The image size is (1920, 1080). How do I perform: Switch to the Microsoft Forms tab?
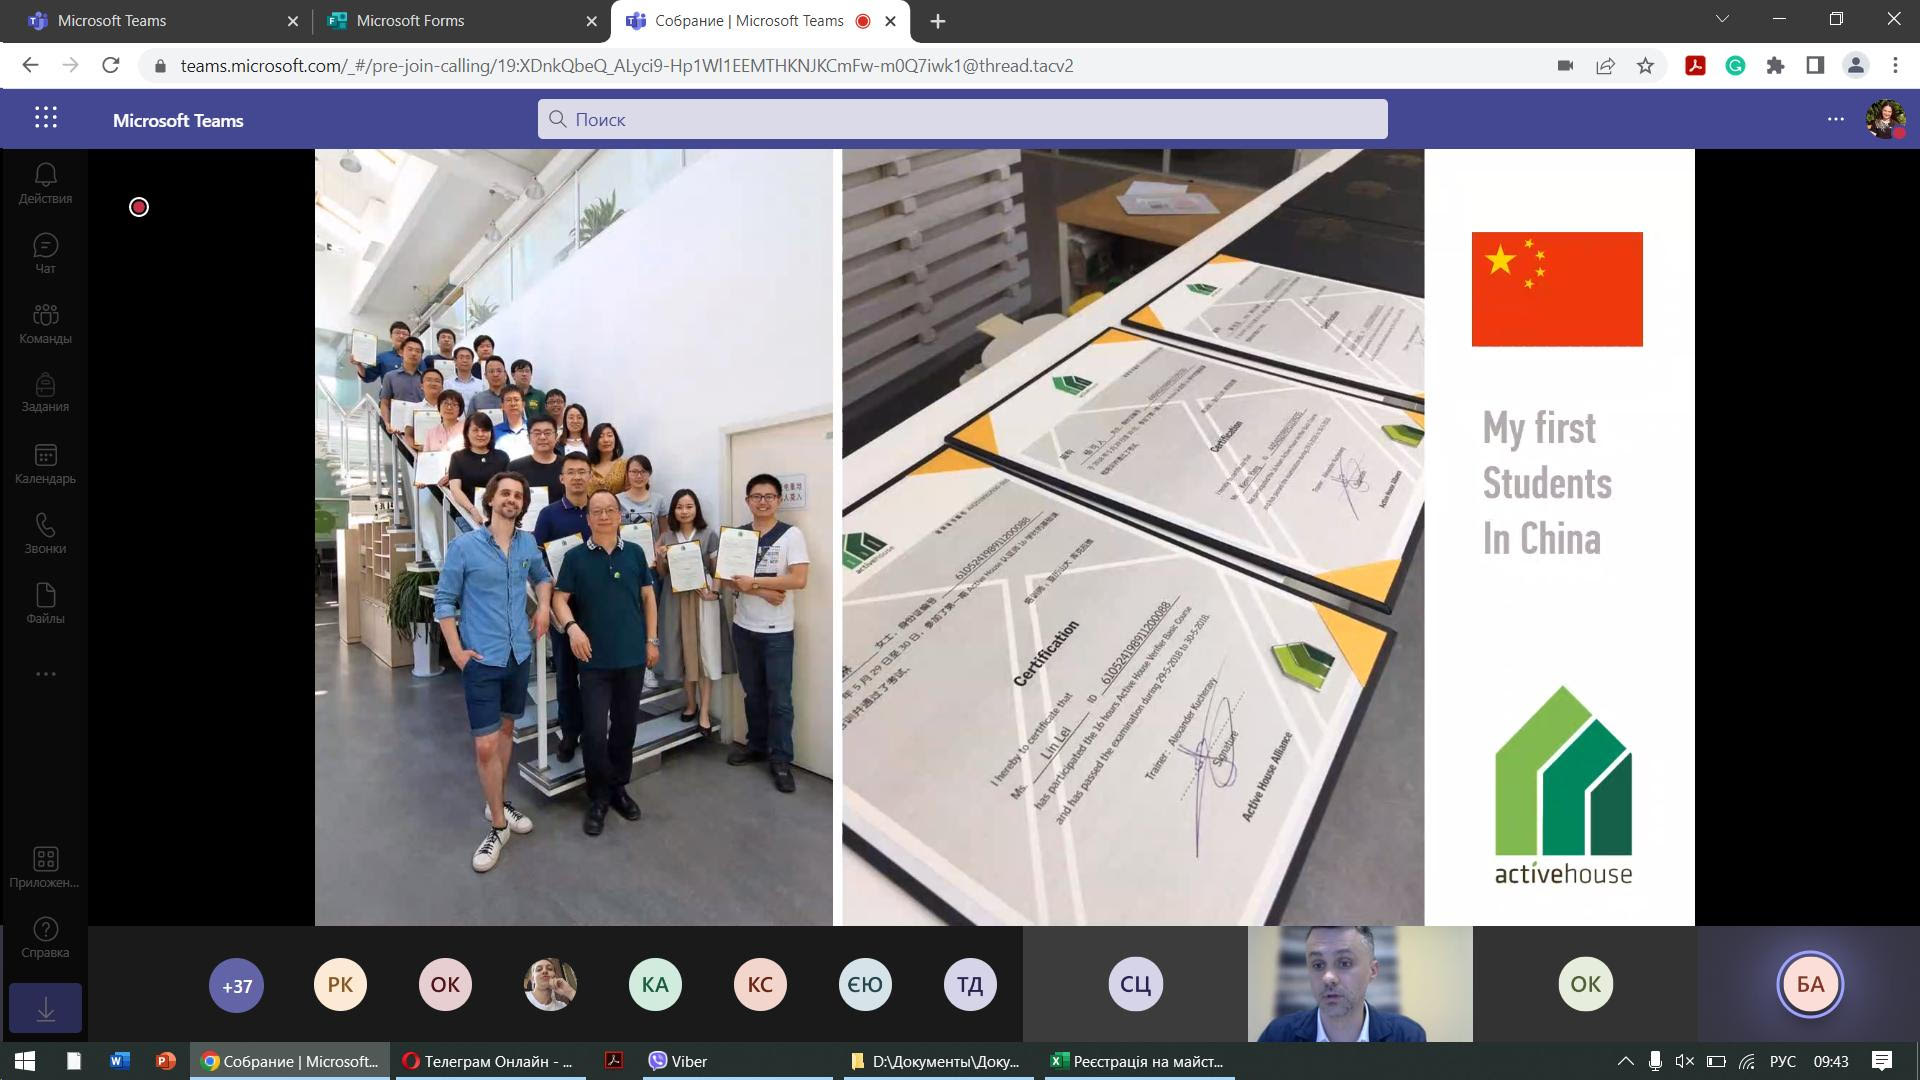460,20
